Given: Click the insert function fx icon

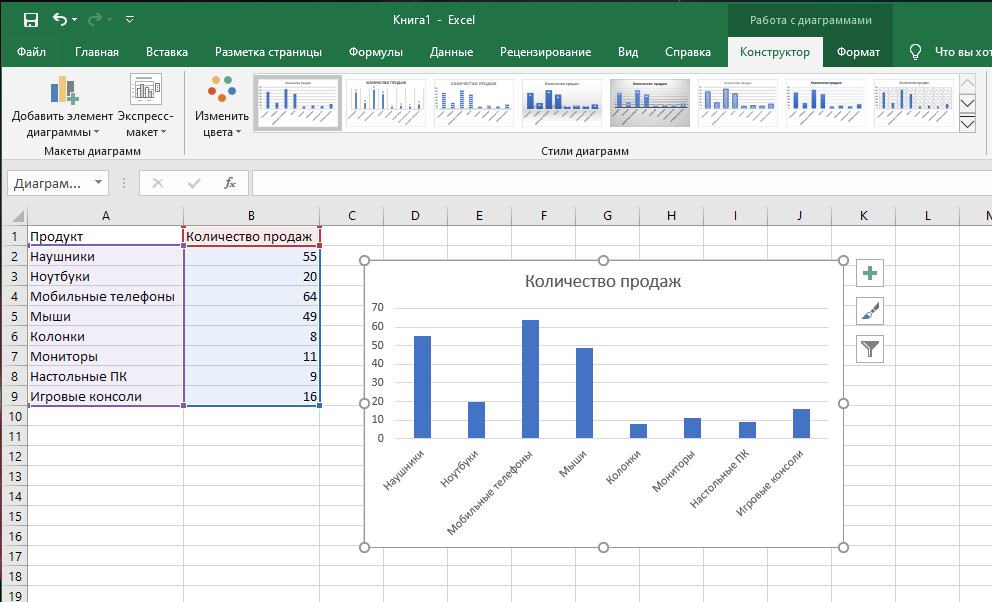Looking at the screenshot, I should pos(230,183).
